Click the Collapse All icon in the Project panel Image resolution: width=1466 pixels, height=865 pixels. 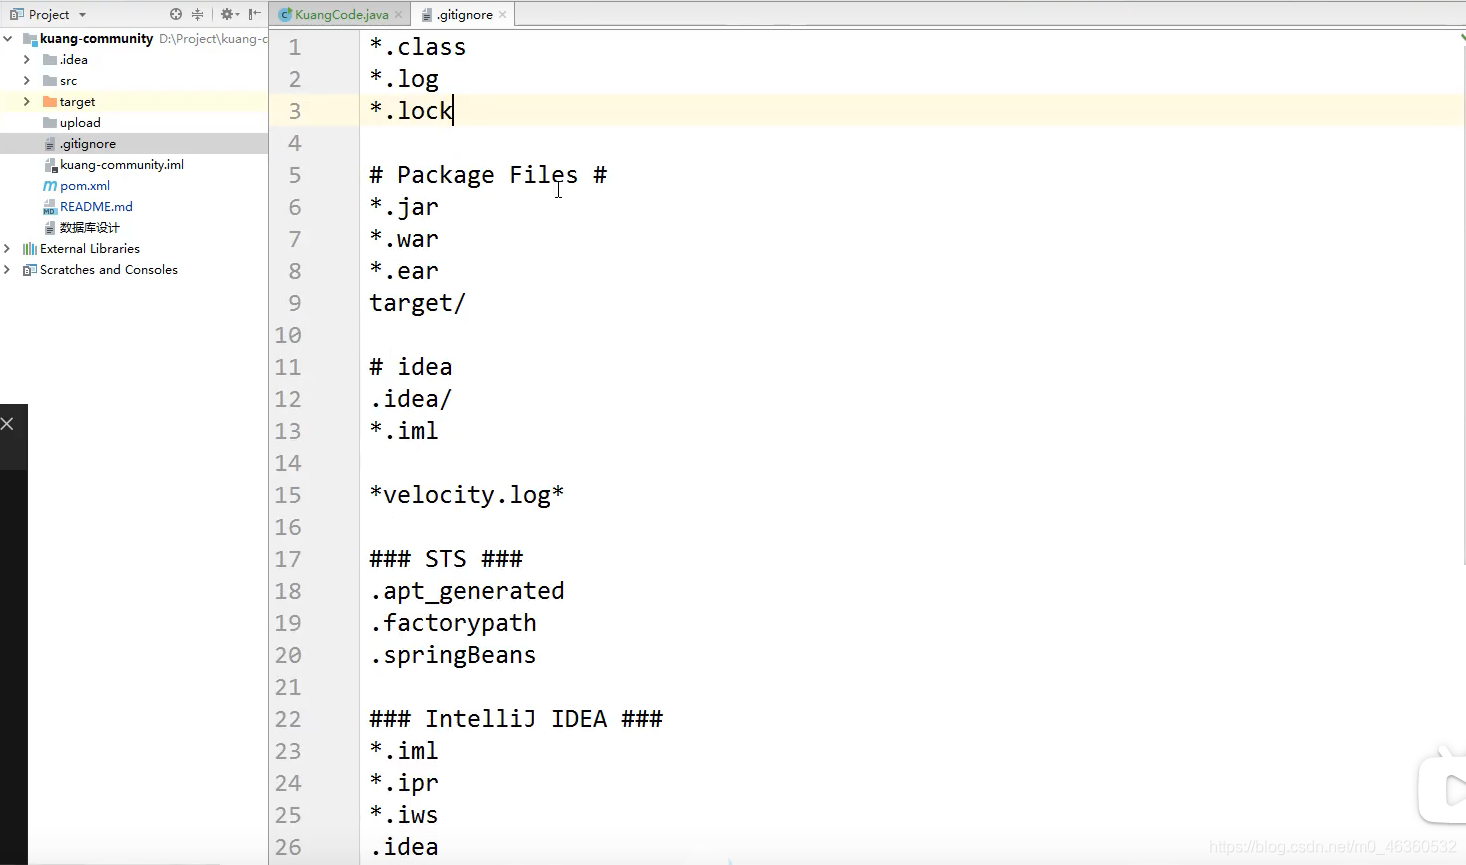pyautogui.click(x=197, y=14)
